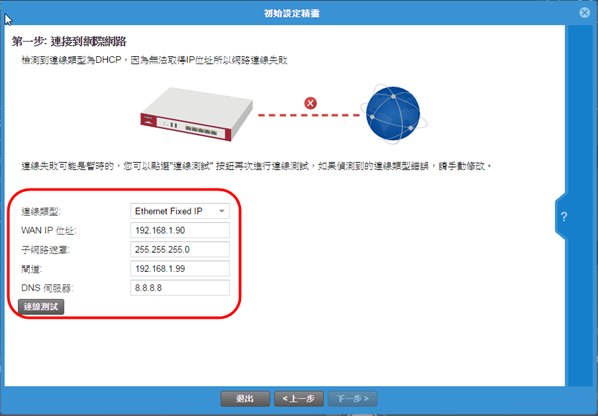Click the 第一步 step heading text

click(x=69, y=41)
